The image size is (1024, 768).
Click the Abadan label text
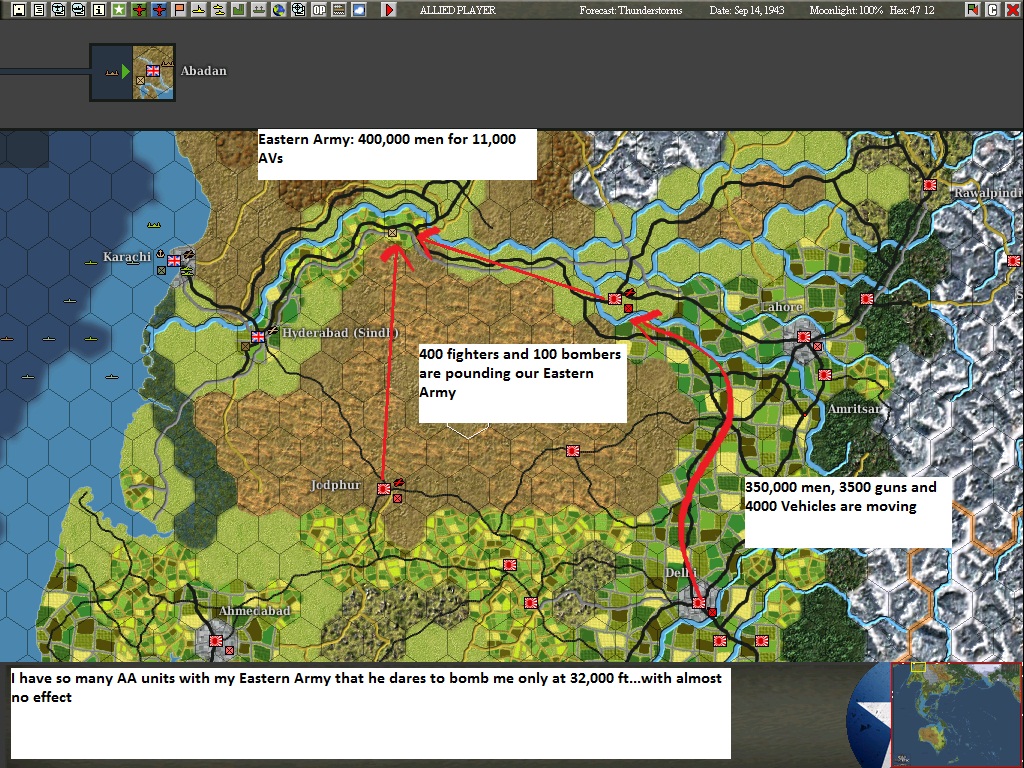coord(204,71)
